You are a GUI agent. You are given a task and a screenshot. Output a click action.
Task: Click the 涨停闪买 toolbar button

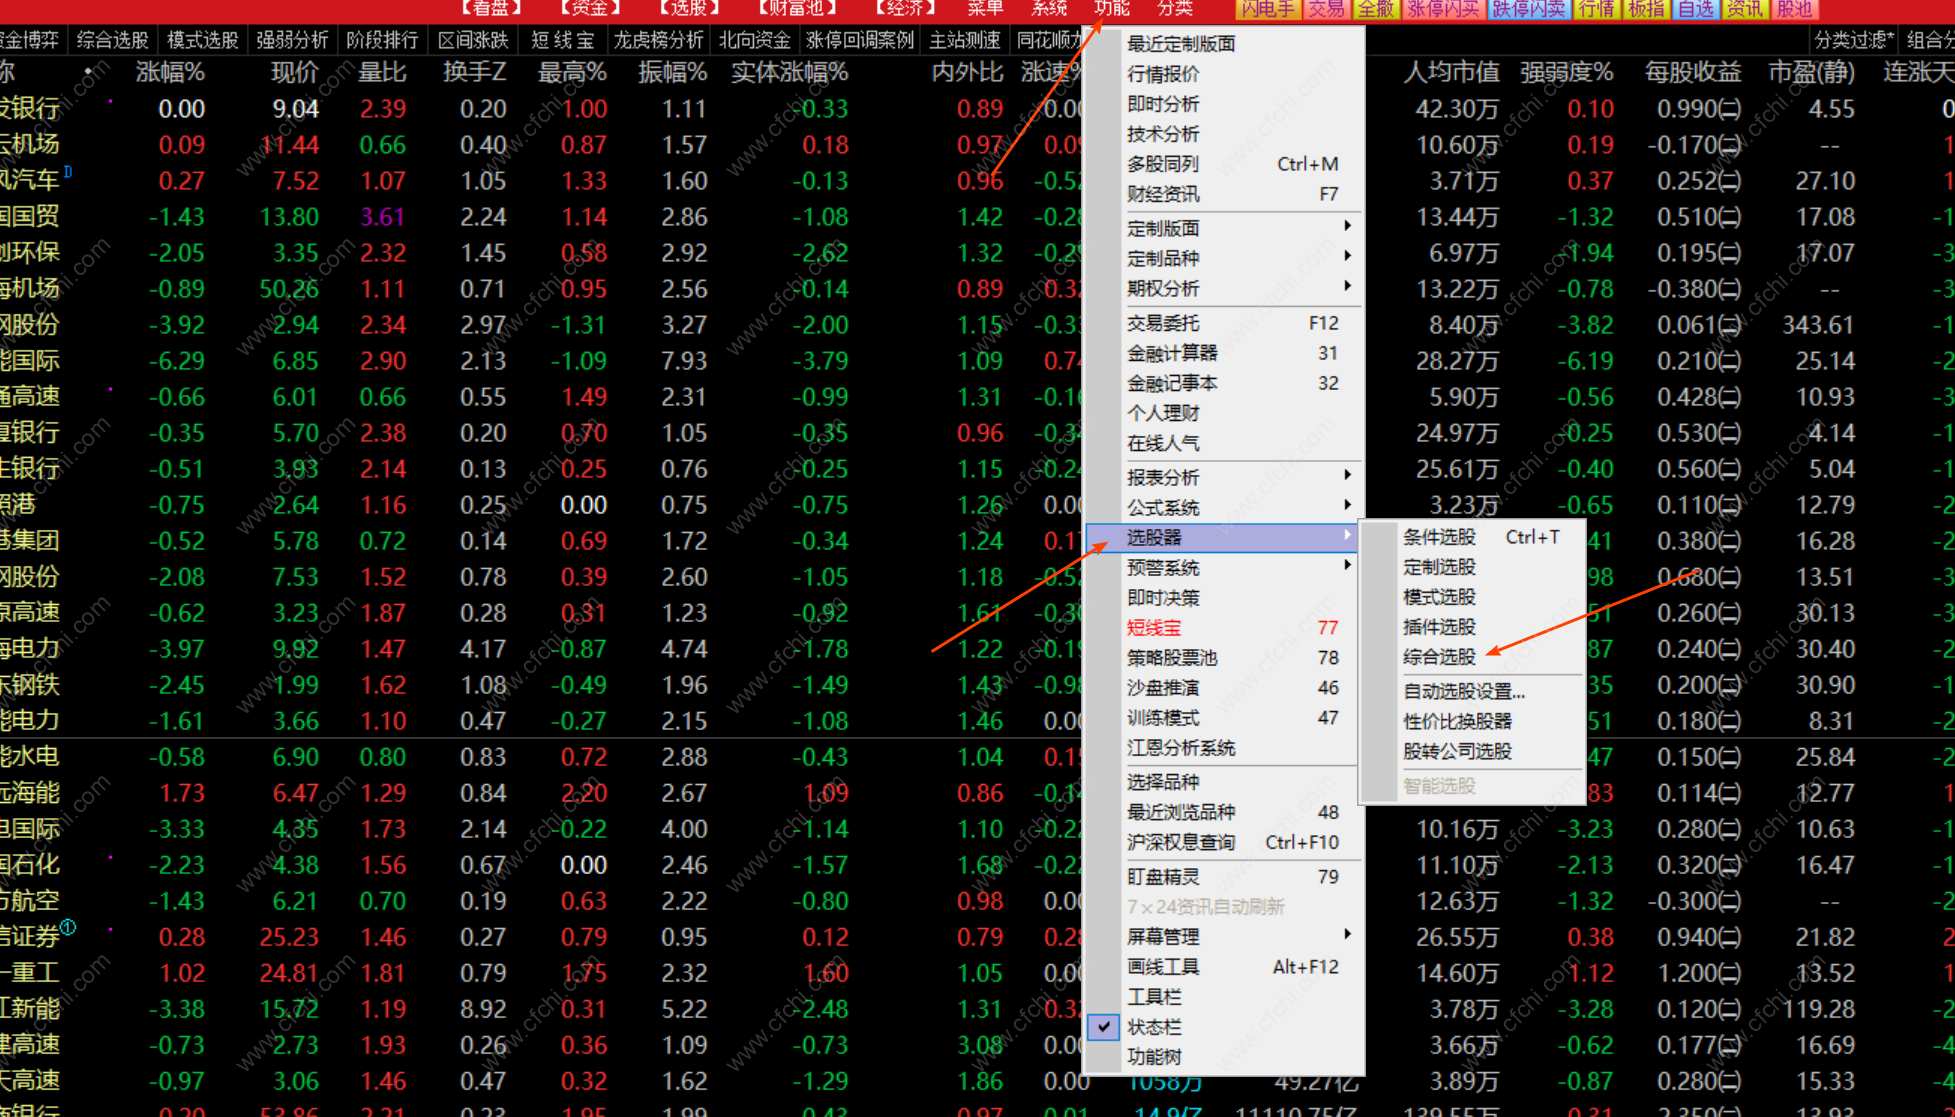pos(1443,9)
